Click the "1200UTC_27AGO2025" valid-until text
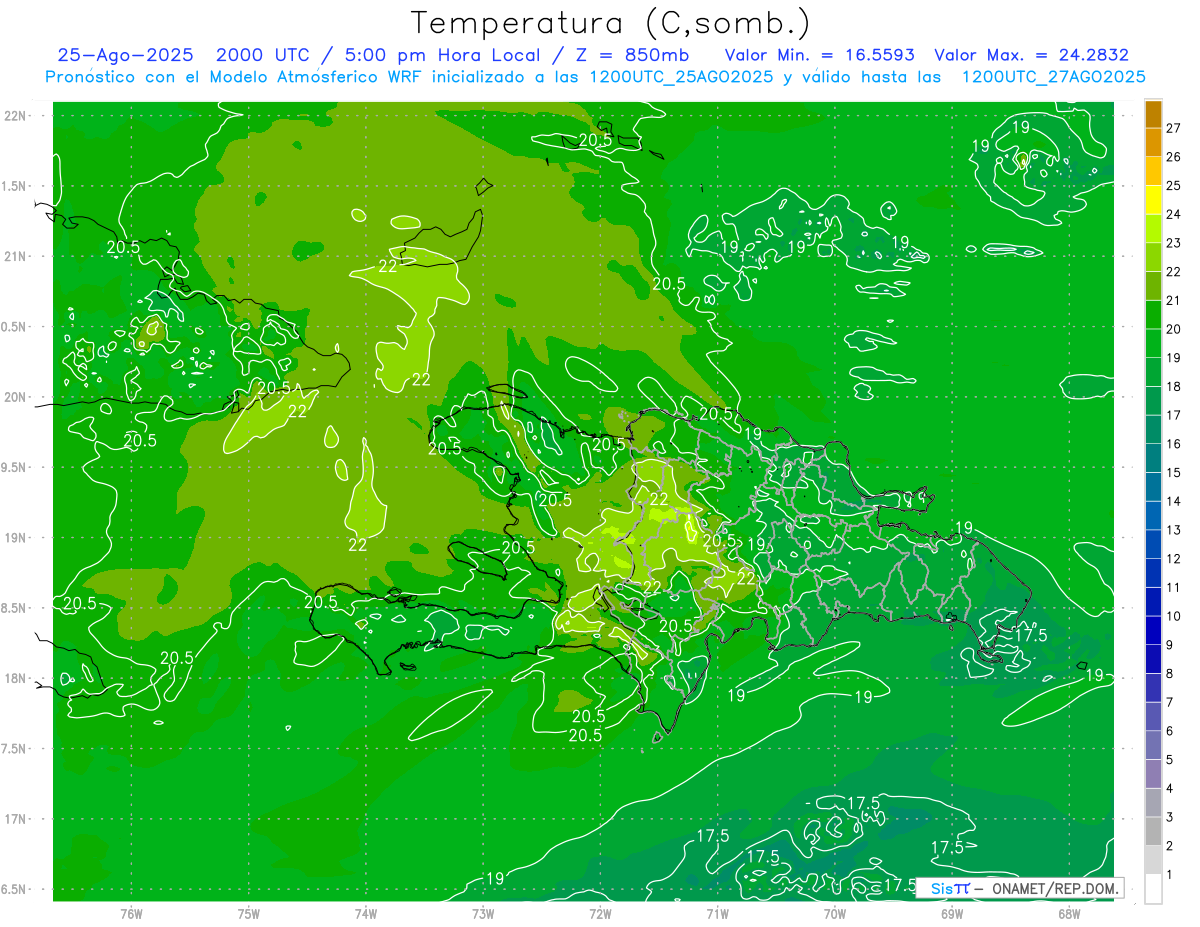 point(1054,77)
